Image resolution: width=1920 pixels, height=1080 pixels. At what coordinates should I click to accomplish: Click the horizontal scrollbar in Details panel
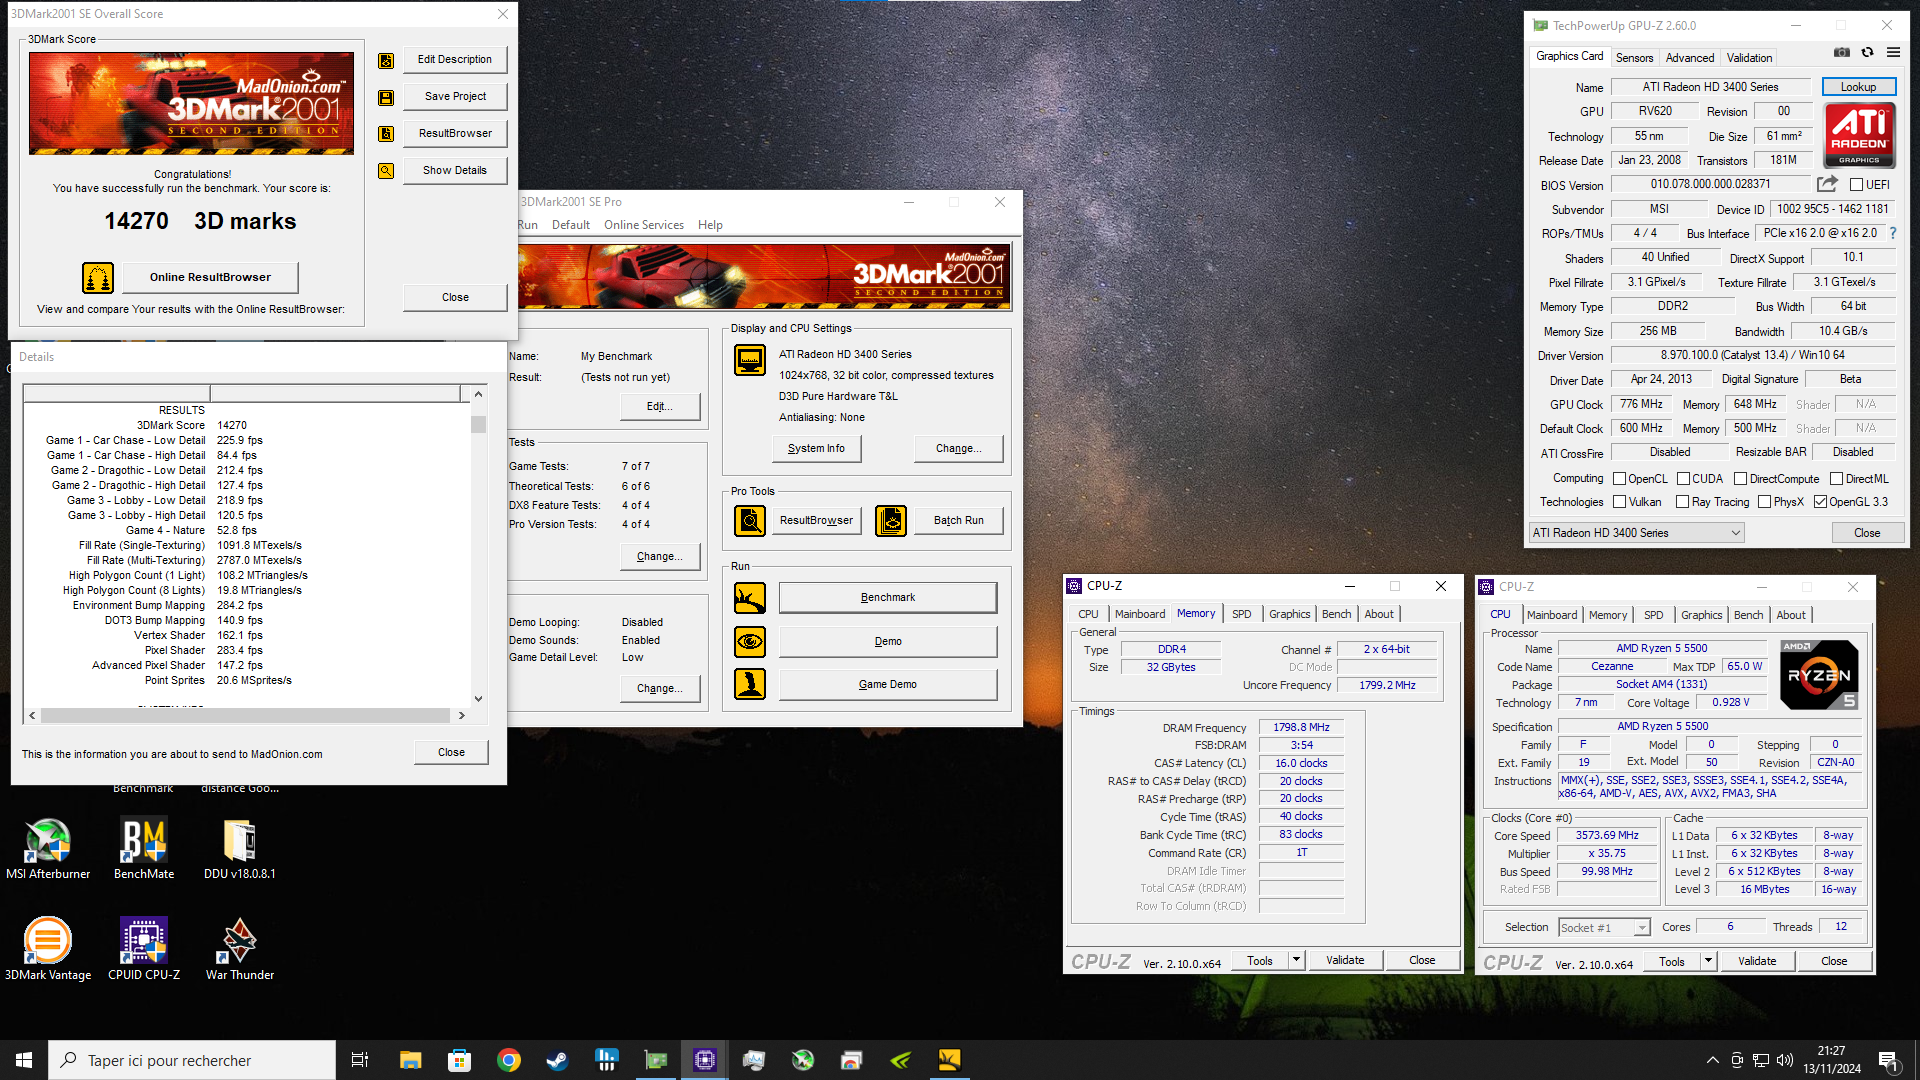[x=246, y=715]
